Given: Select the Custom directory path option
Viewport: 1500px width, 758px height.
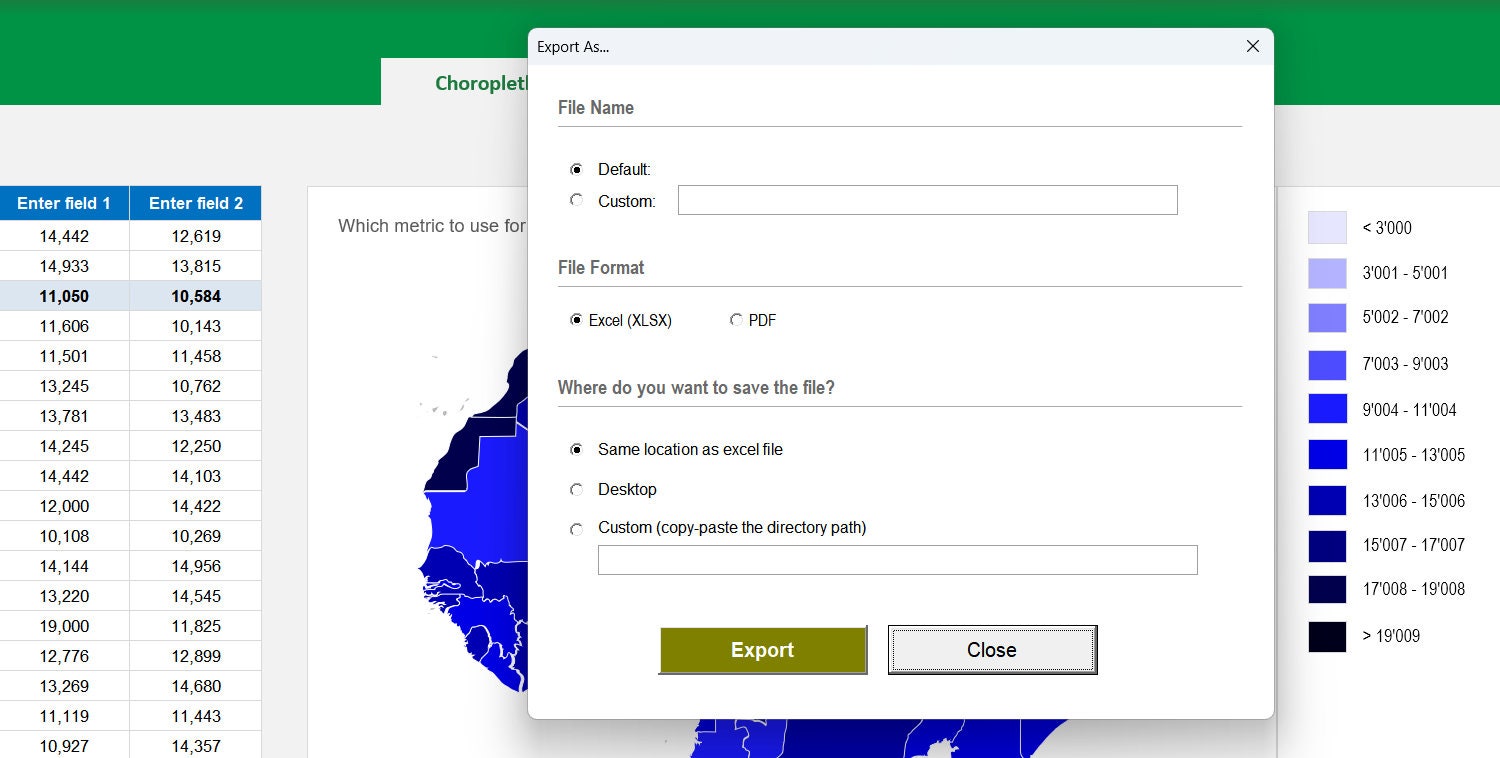Looking at the screenshot, I should [x=577, y=528].
